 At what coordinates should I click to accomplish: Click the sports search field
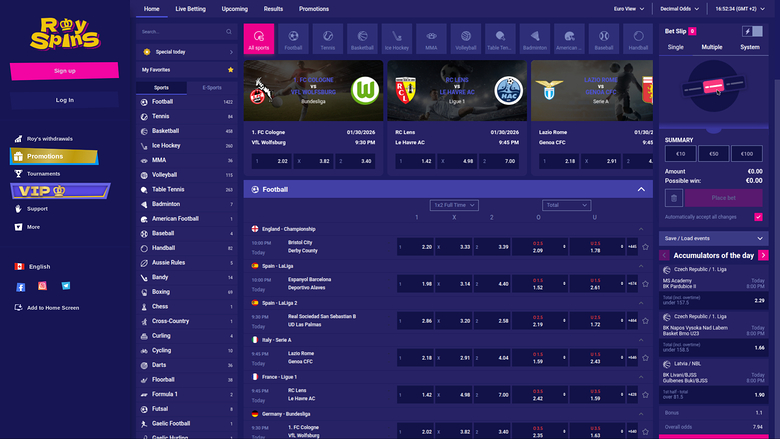186,32
